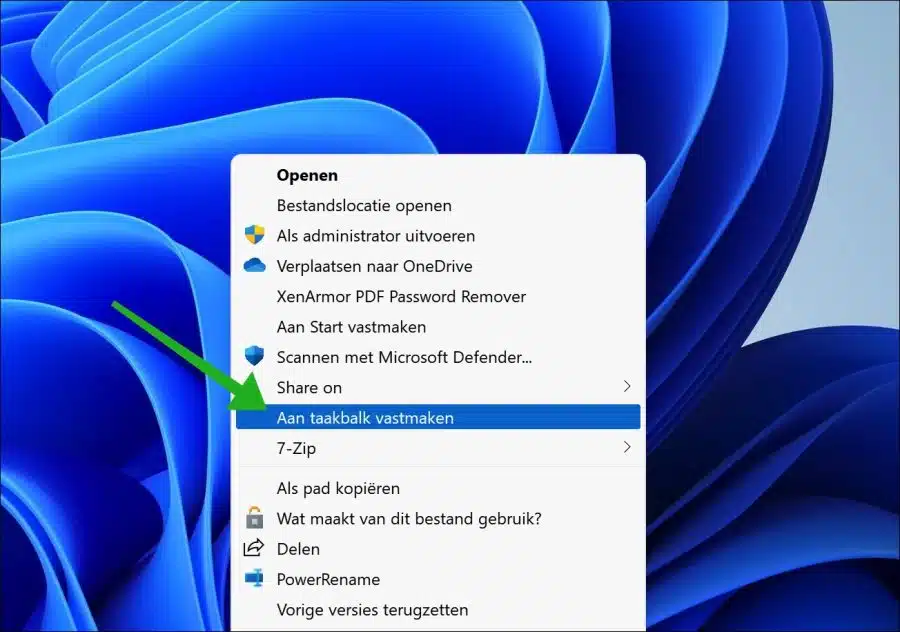Expand the 7-Zip submenu arrow
900x632 pixels.
627,448
